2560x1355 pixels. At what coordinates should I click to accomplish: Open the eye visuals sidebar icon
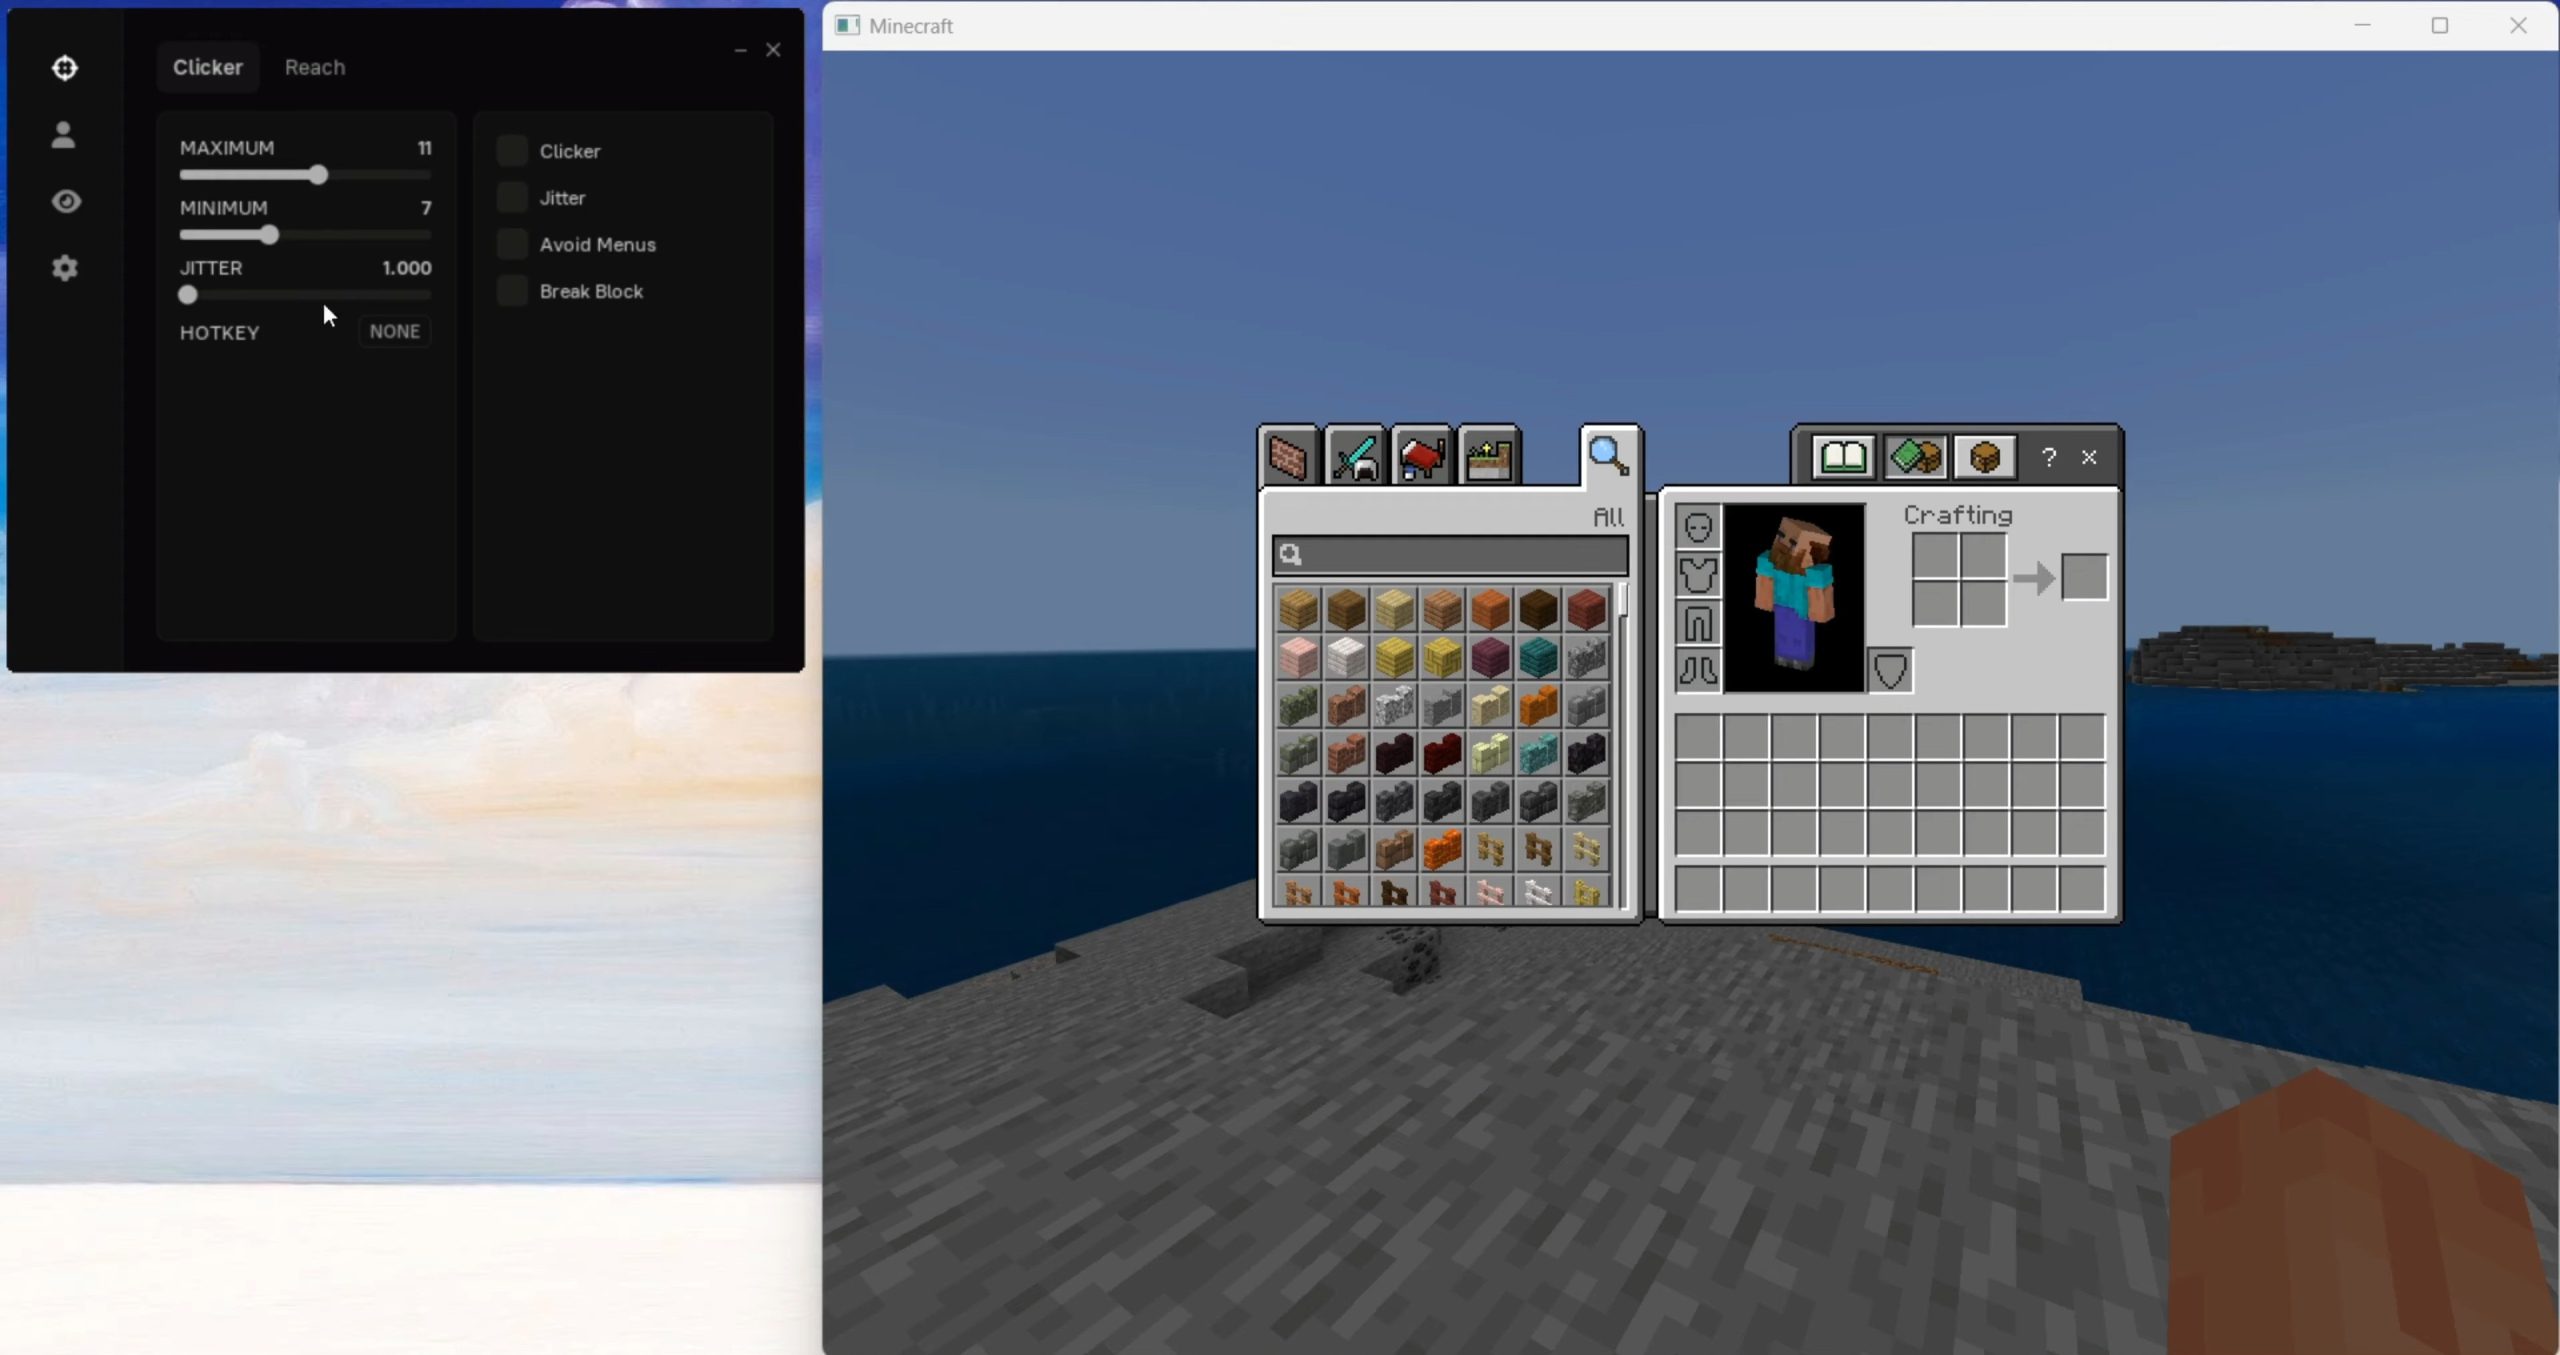66,201
